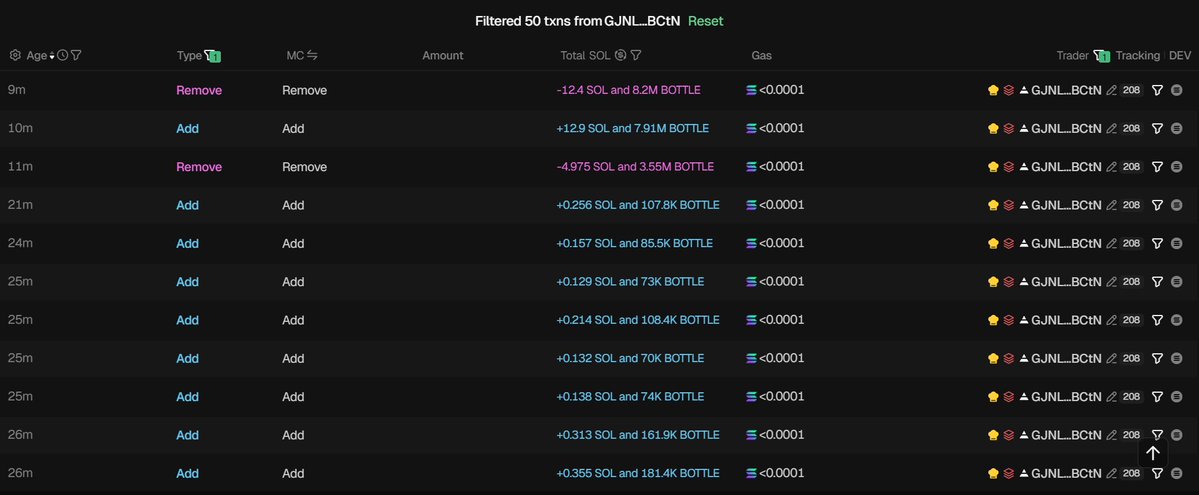
Task: Click the gas value <0.0001 in 11m row
Action: [x=781, y=167]
